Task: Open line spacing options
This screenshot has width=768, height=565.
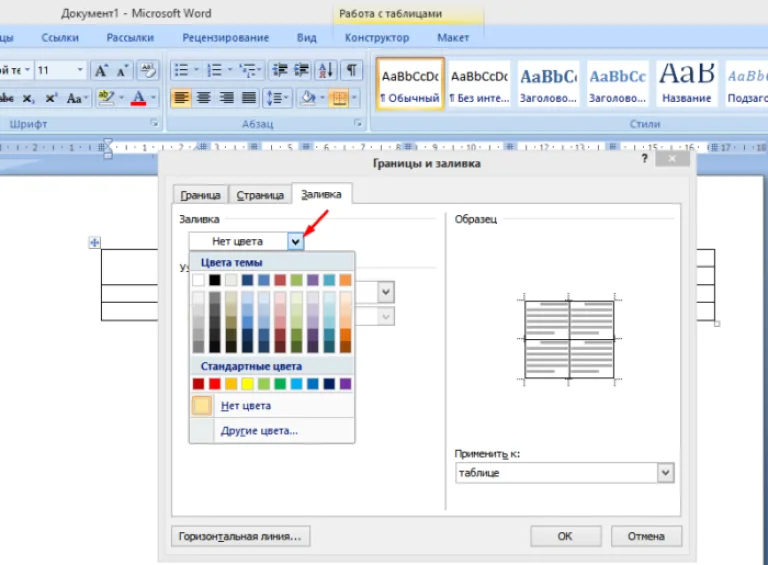Action: point(277,98)
